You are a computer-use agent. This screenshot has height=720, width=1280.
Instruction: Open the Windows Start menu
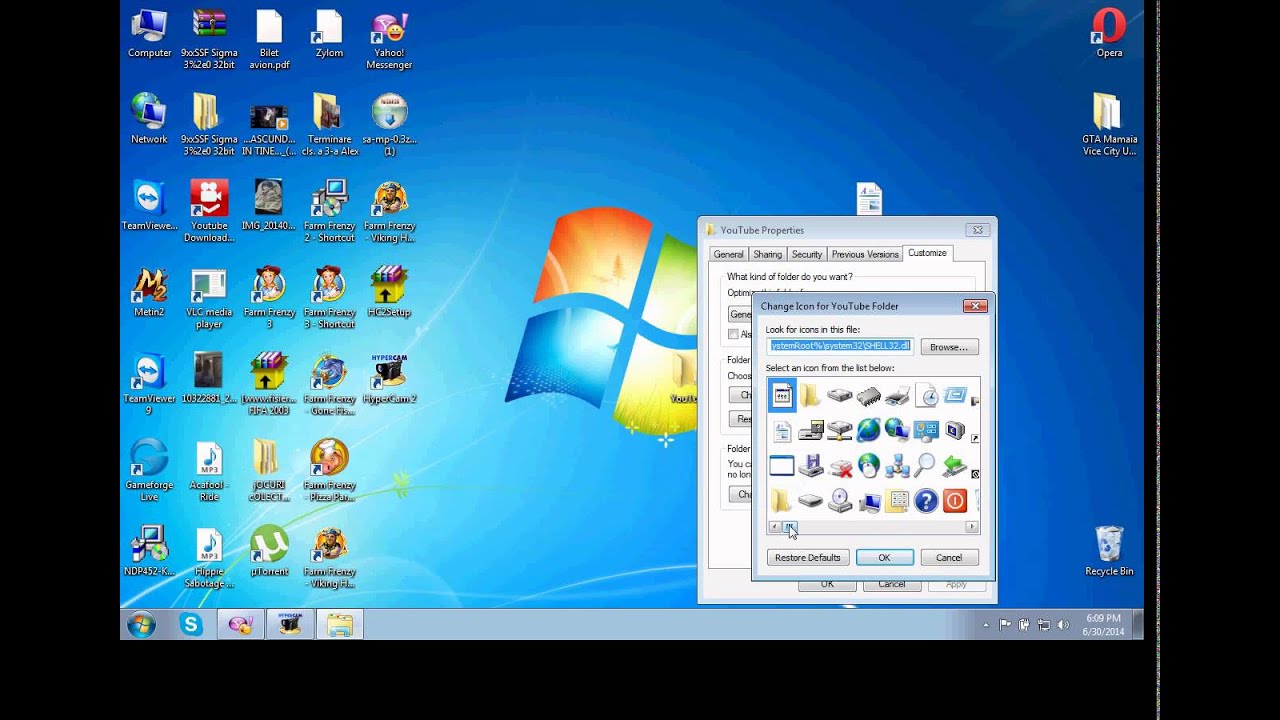pyautogui.click(x=141, y=625)
